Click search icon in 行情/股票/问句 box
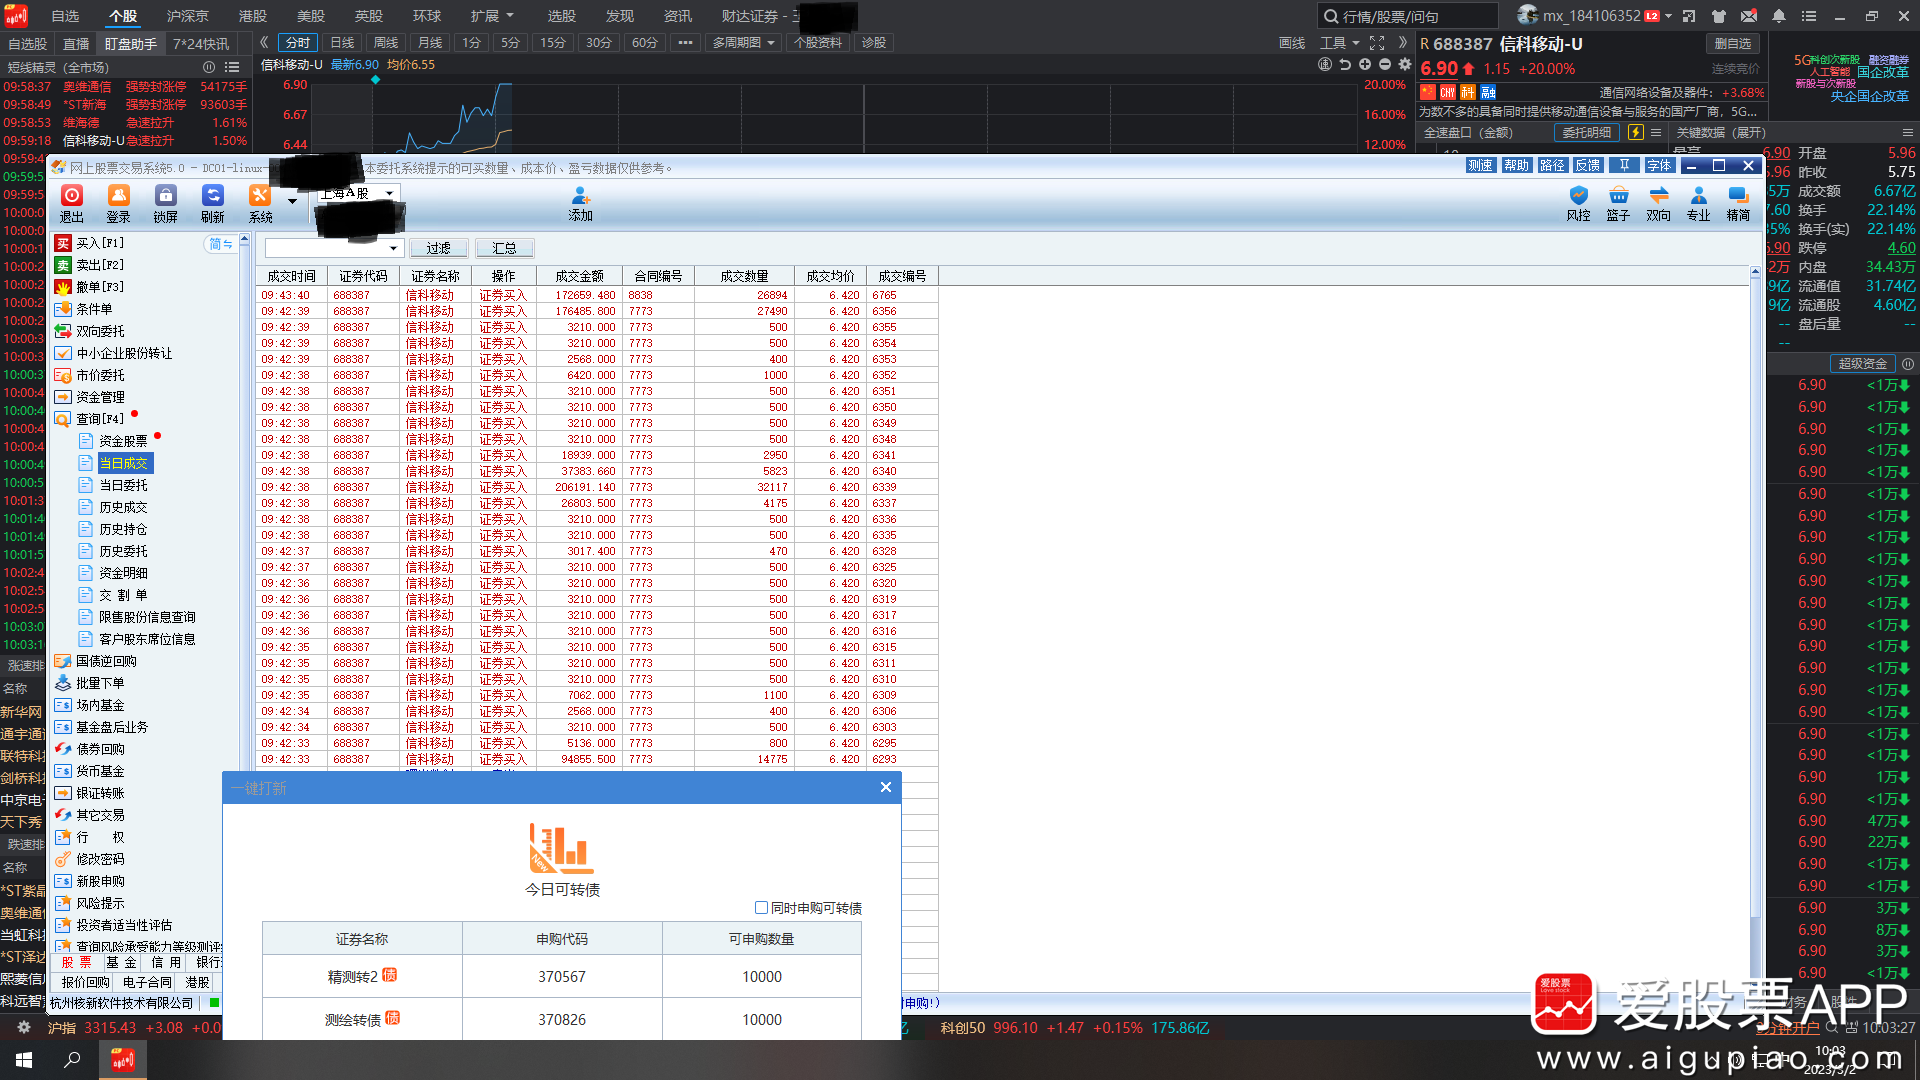The height and width of the screenshot is (1080, 1920). click(x=1331, y=16)
